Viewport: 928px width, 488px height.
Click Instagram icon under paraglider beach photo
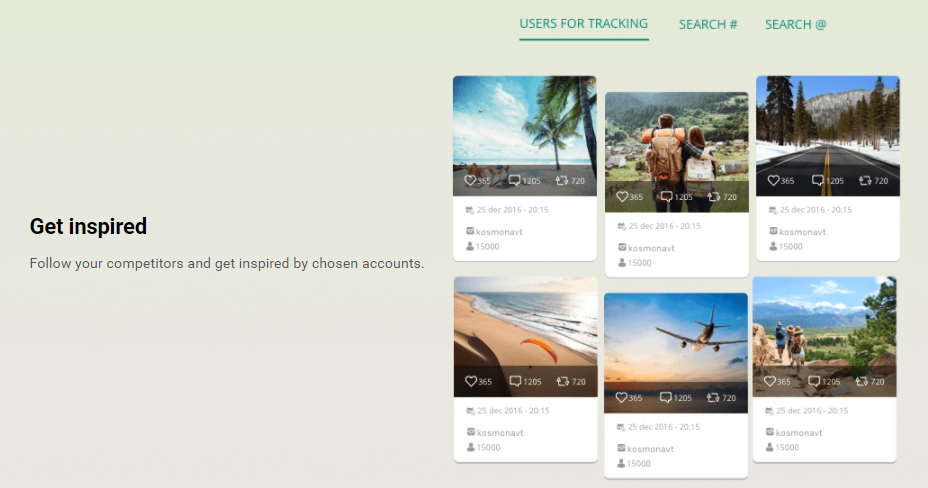[471, 432]
